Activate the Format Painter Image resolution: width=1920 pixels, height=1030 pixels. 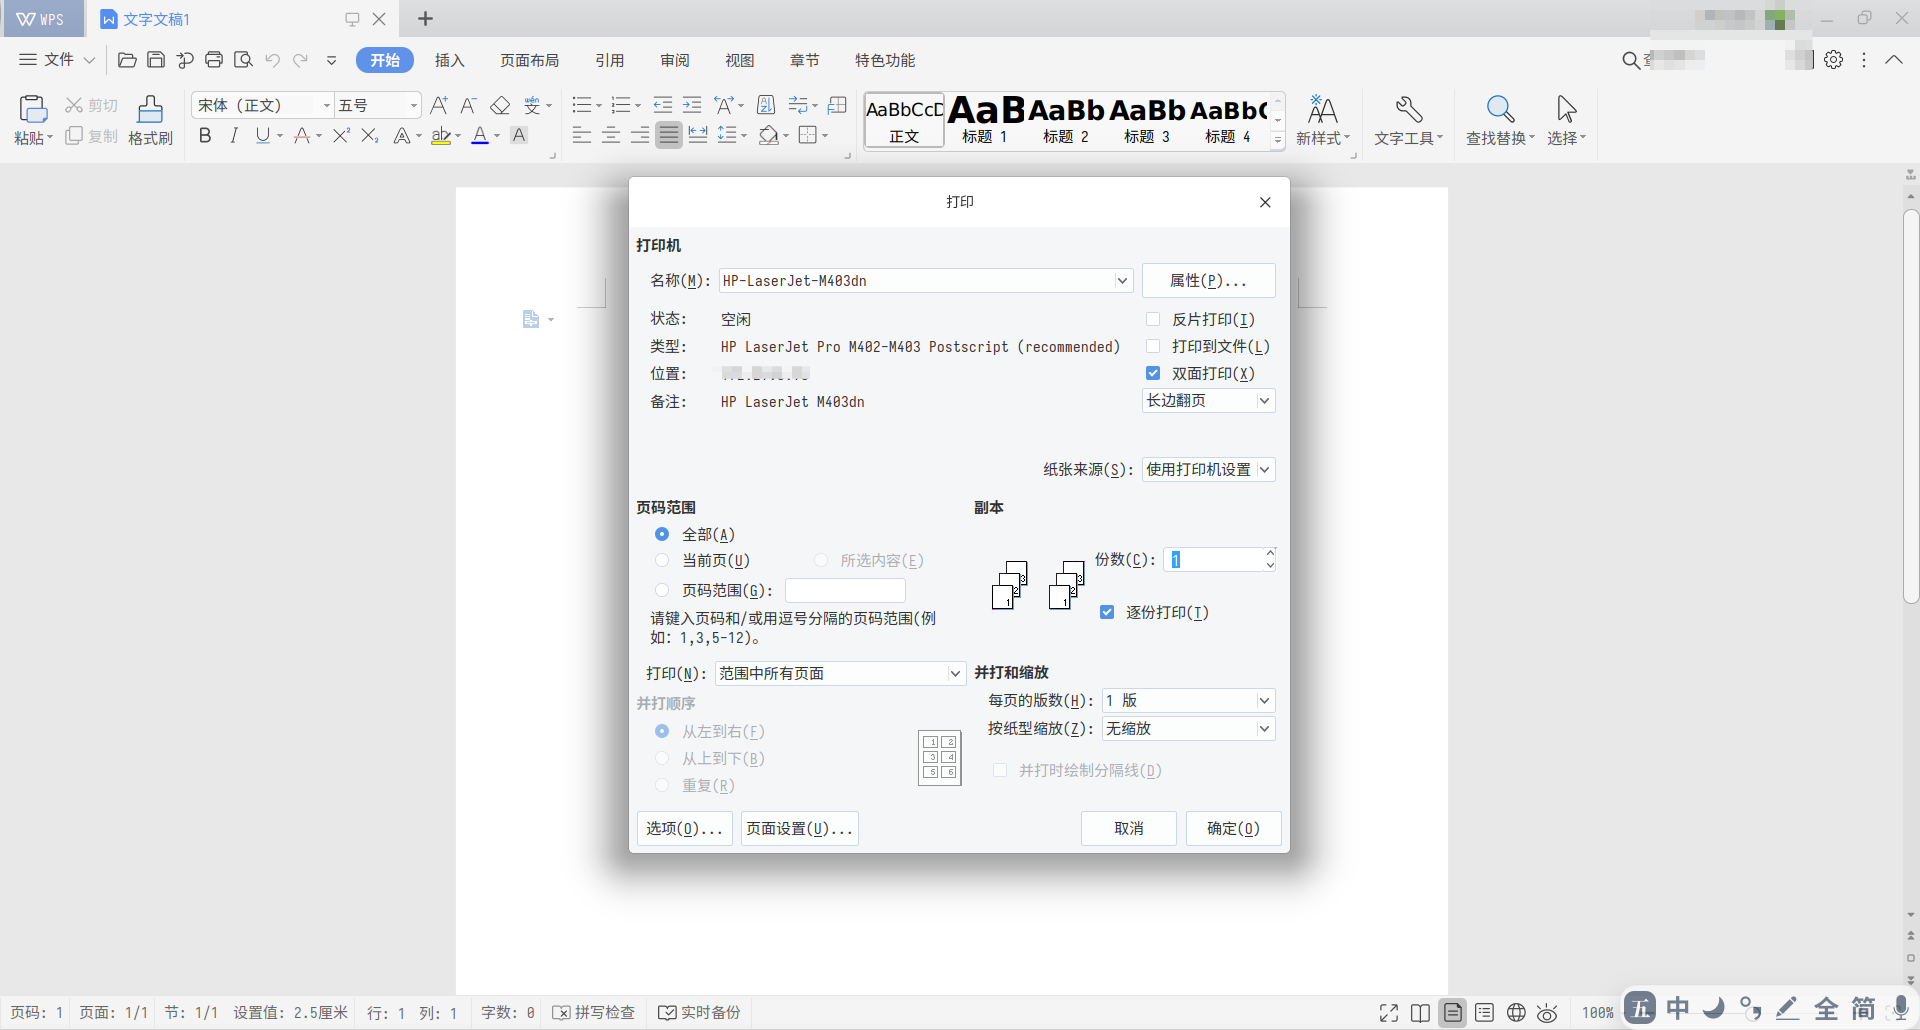pos(148,119)
